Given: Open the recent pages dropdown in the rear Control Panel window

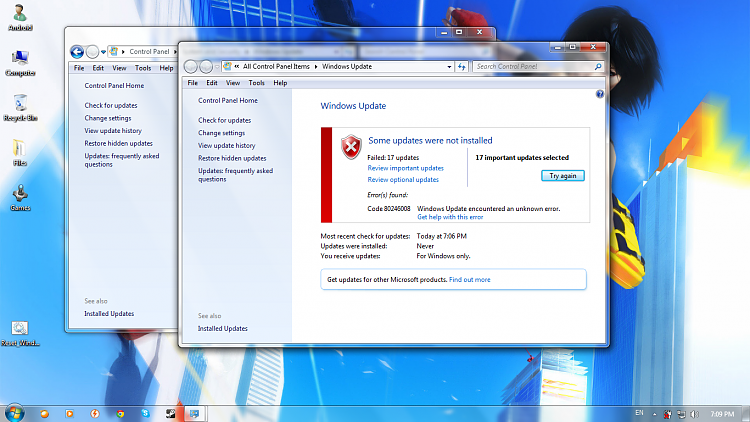Looking at the screenshot, I should [x=103, y=52].
